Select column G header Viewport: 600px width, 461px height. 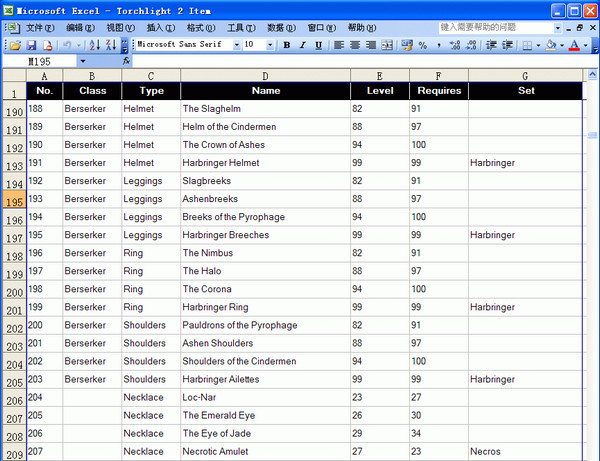click(x=525, y=76)
